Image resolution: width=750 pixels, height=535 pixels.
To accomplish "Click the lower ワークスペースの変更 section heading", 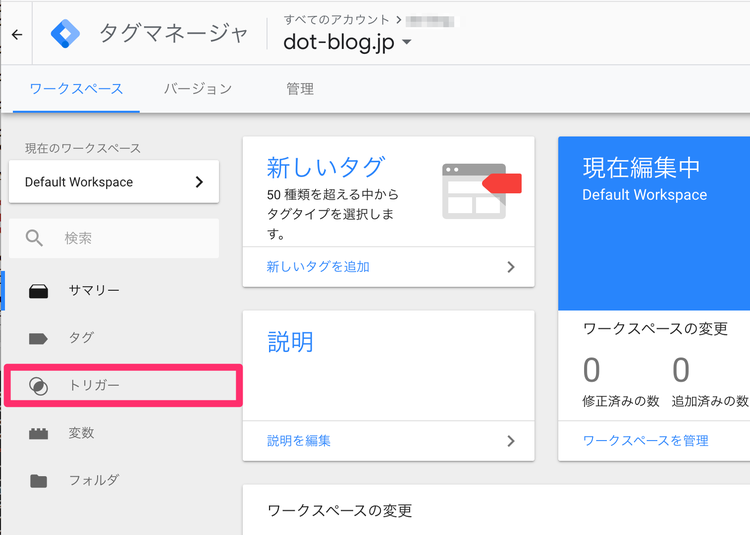I will click(x=339, y=511).
